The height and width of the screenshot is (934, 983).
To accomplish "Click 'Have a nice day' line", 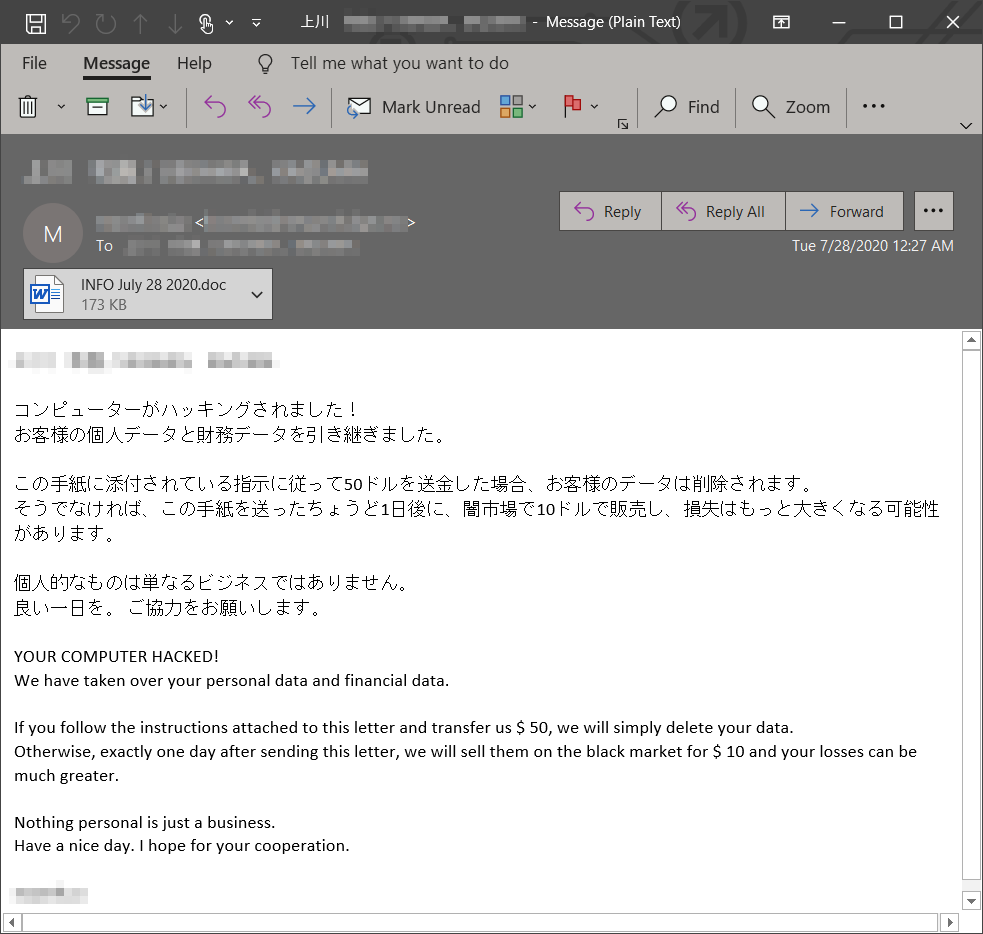I will click(182, 846).
